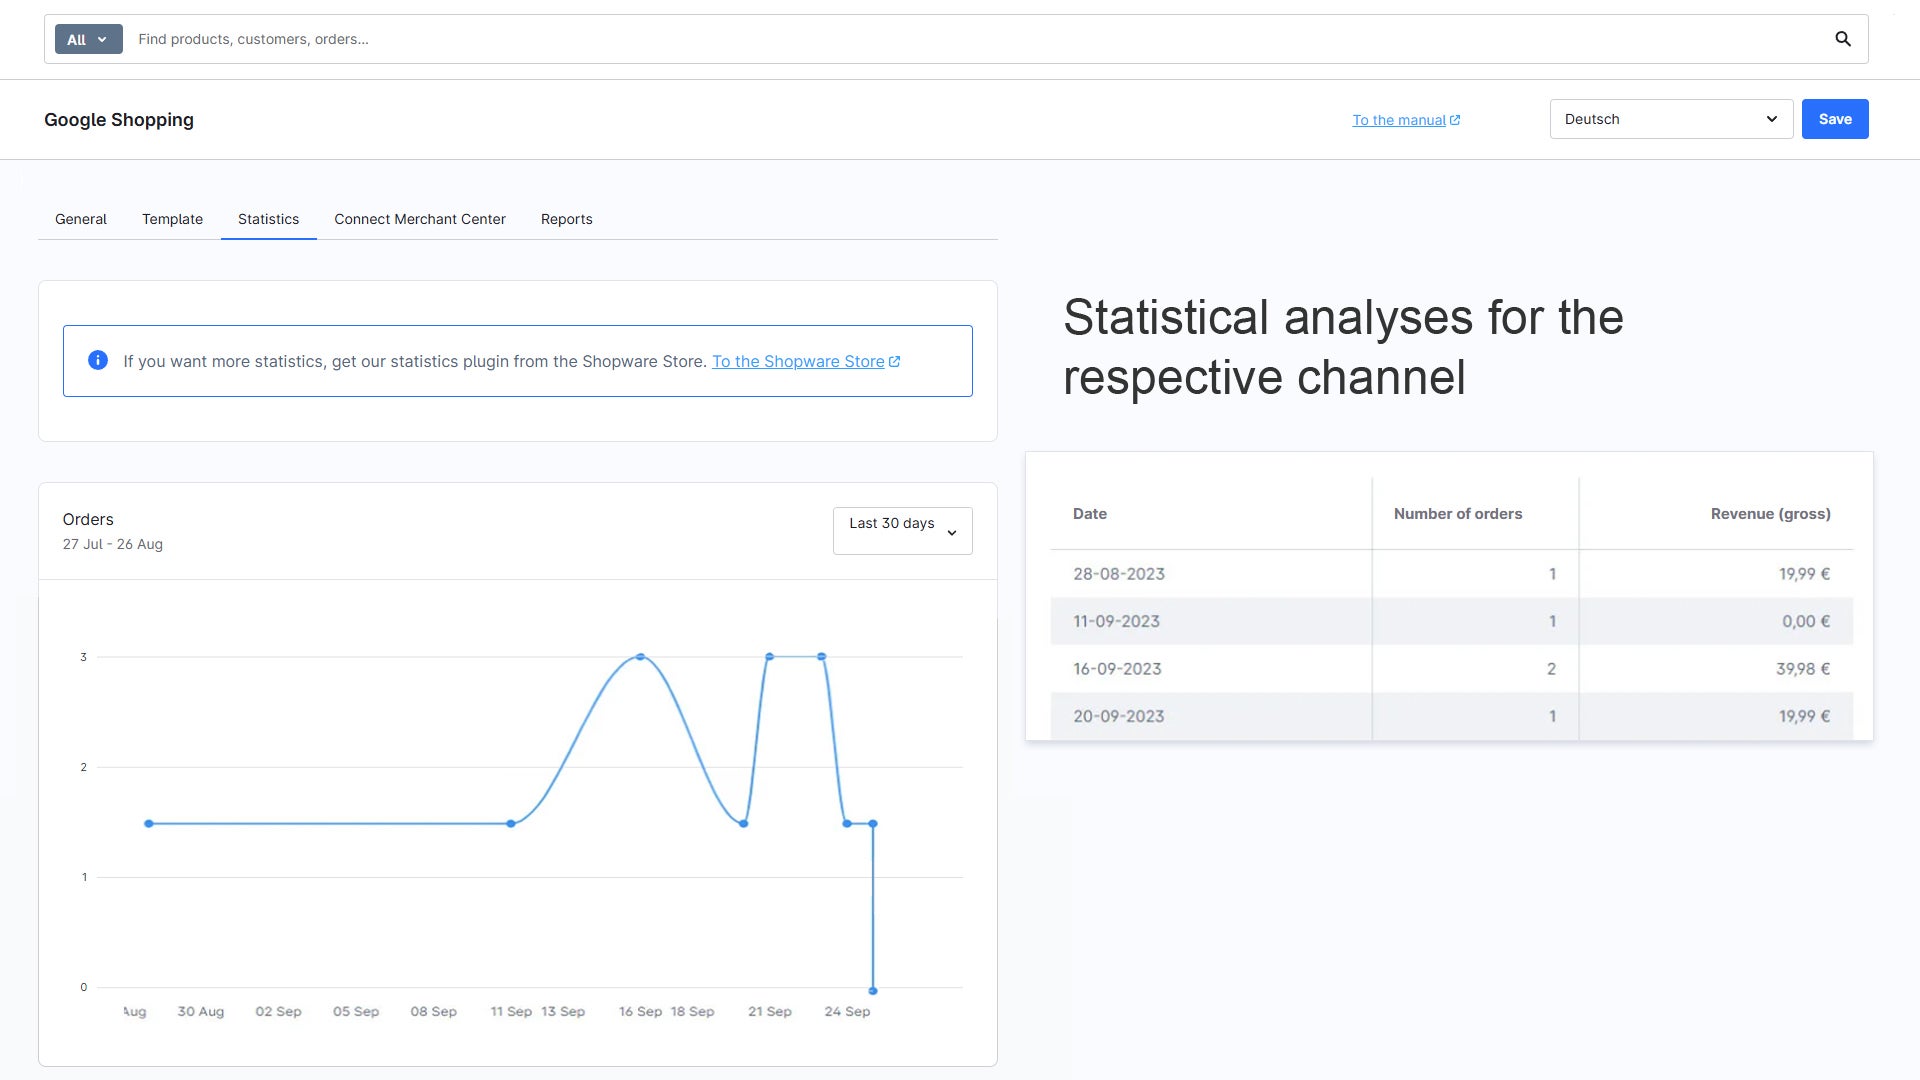The width and height of the screenshot is (1920, 1080).
Task: Open the Last 30 days range dropdown
Action: [902, 530]
